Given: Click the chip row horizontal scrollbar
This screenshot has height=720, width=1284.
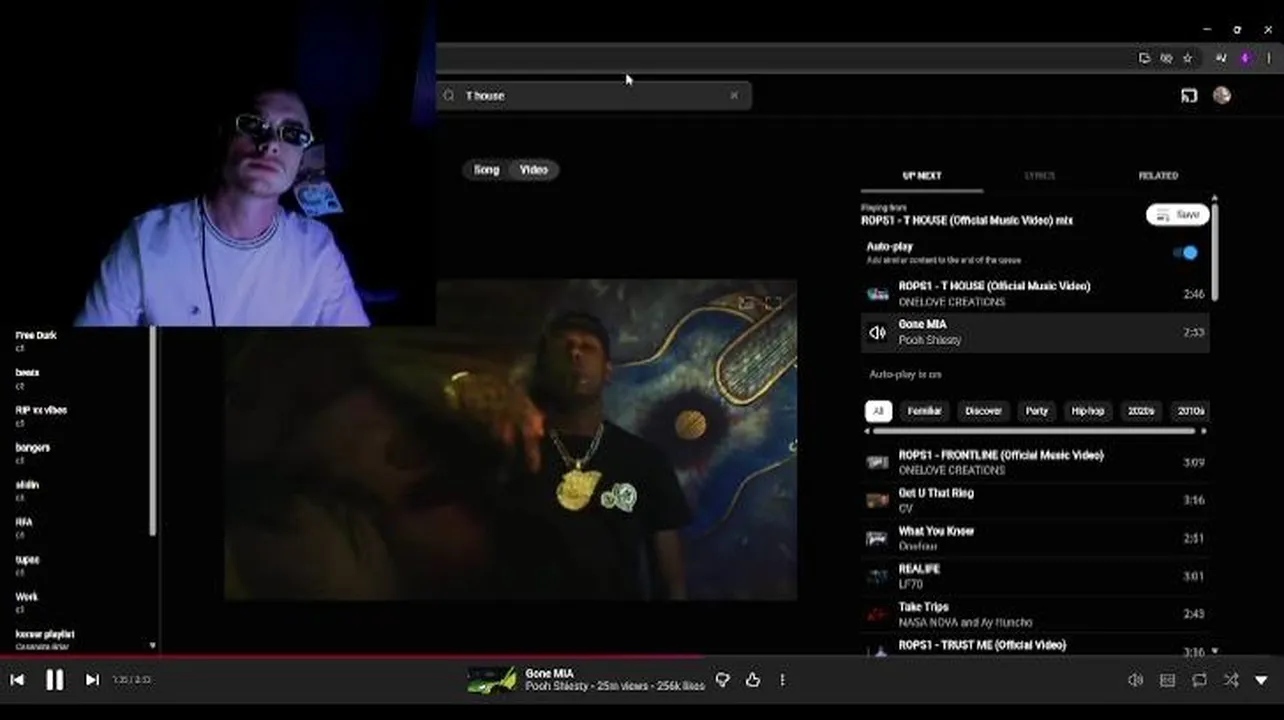Looking at the screenshot, I should pyautogui.click(x=1034, y=431).
